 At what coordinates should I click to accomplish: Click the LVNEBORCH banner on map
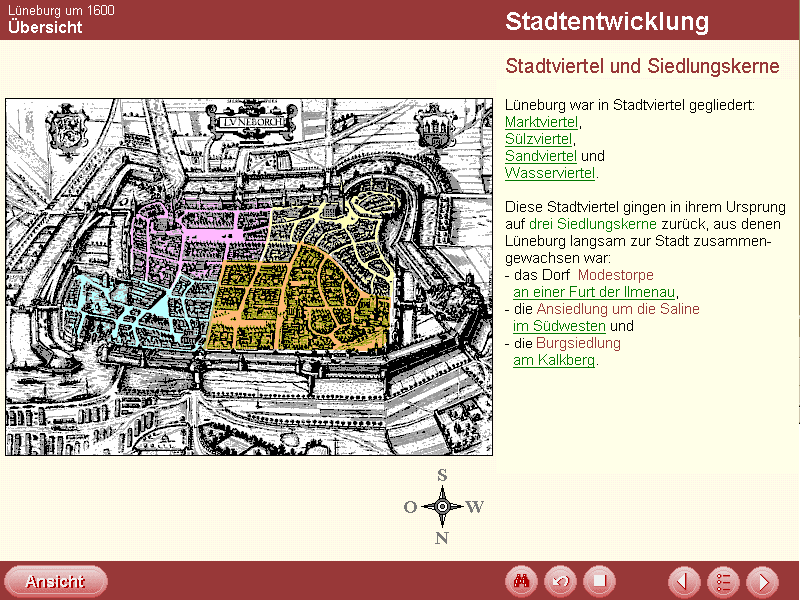coord(252,122)
